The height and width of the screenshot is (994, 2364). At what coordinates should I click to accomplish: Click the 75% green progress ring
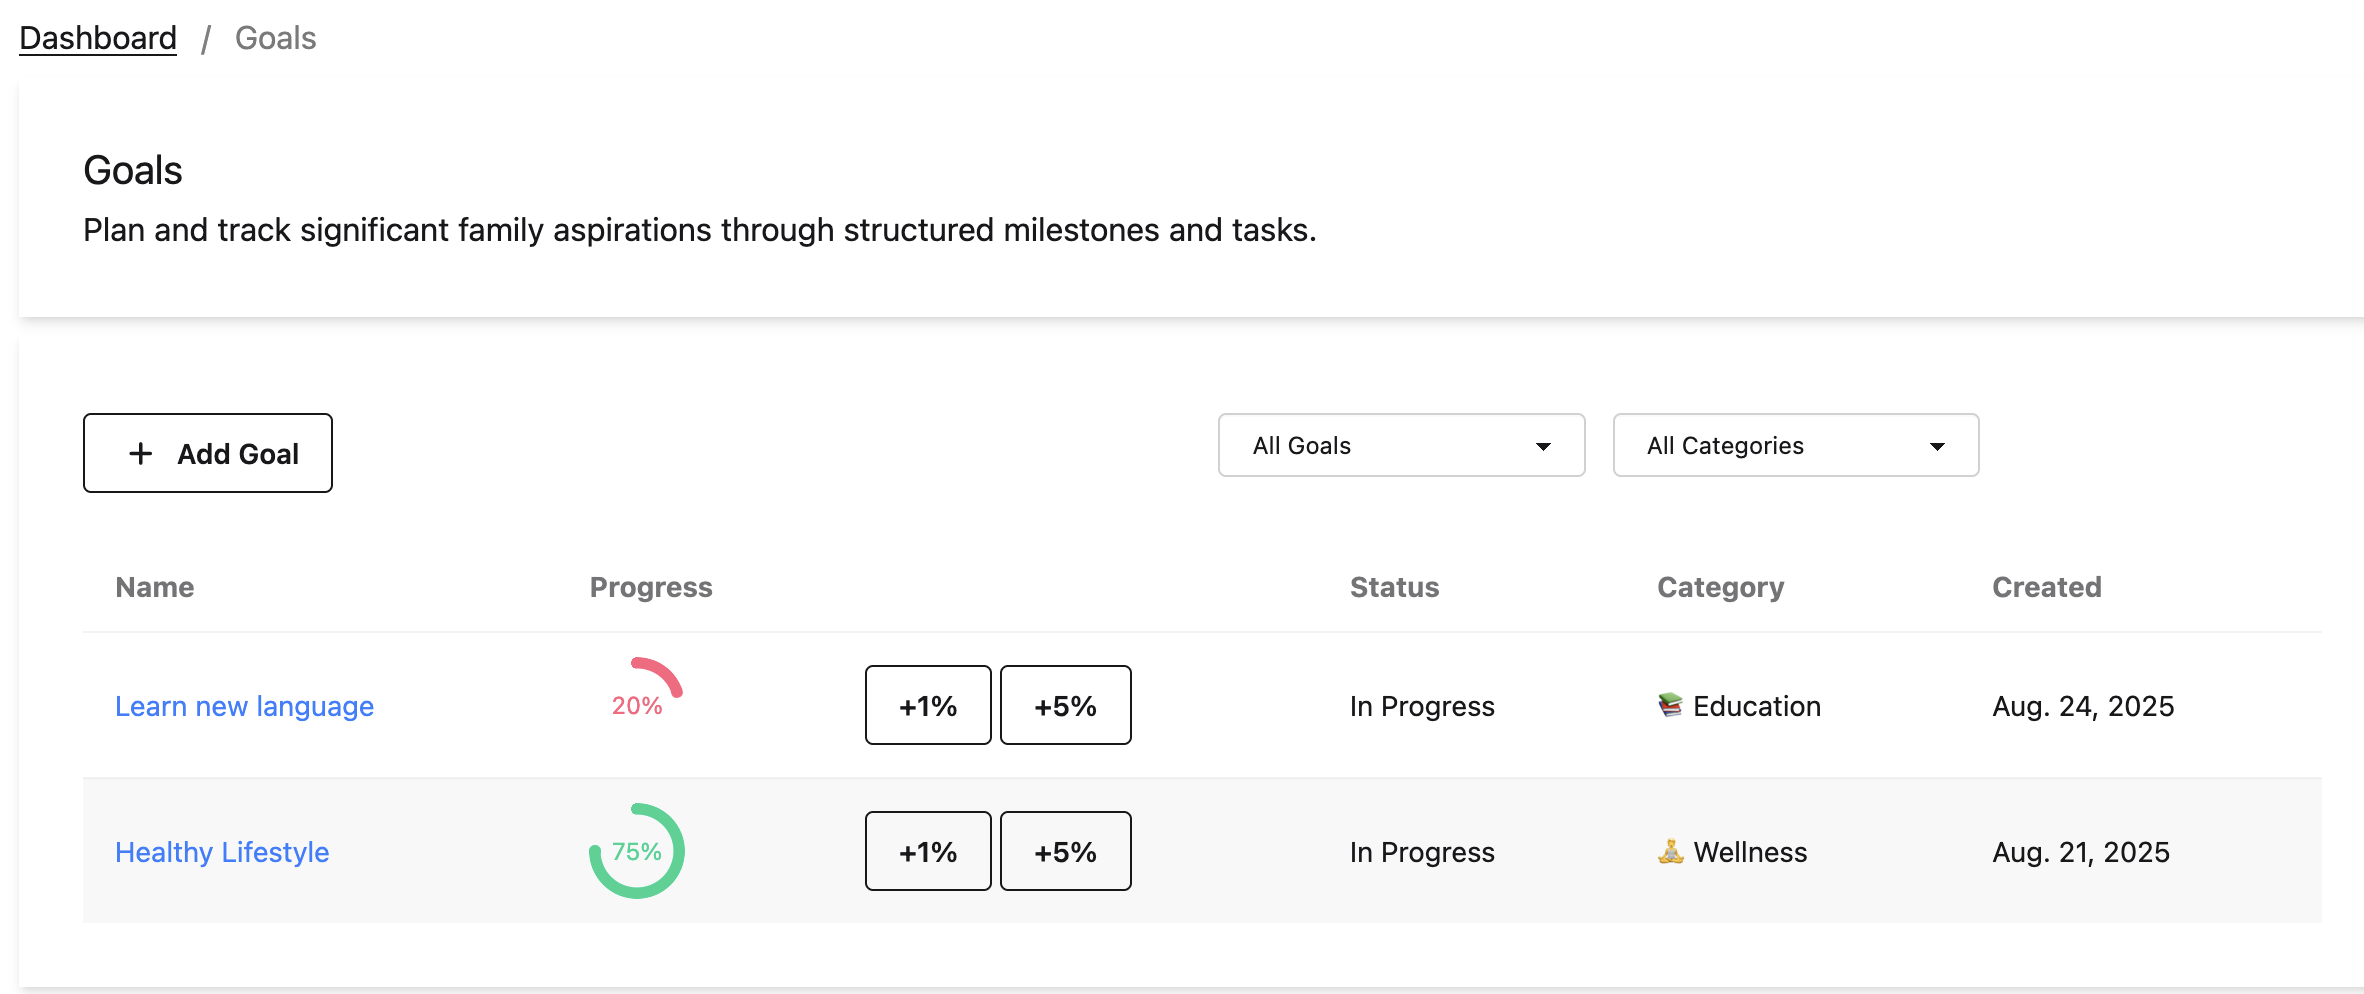[x=637, y=851]
